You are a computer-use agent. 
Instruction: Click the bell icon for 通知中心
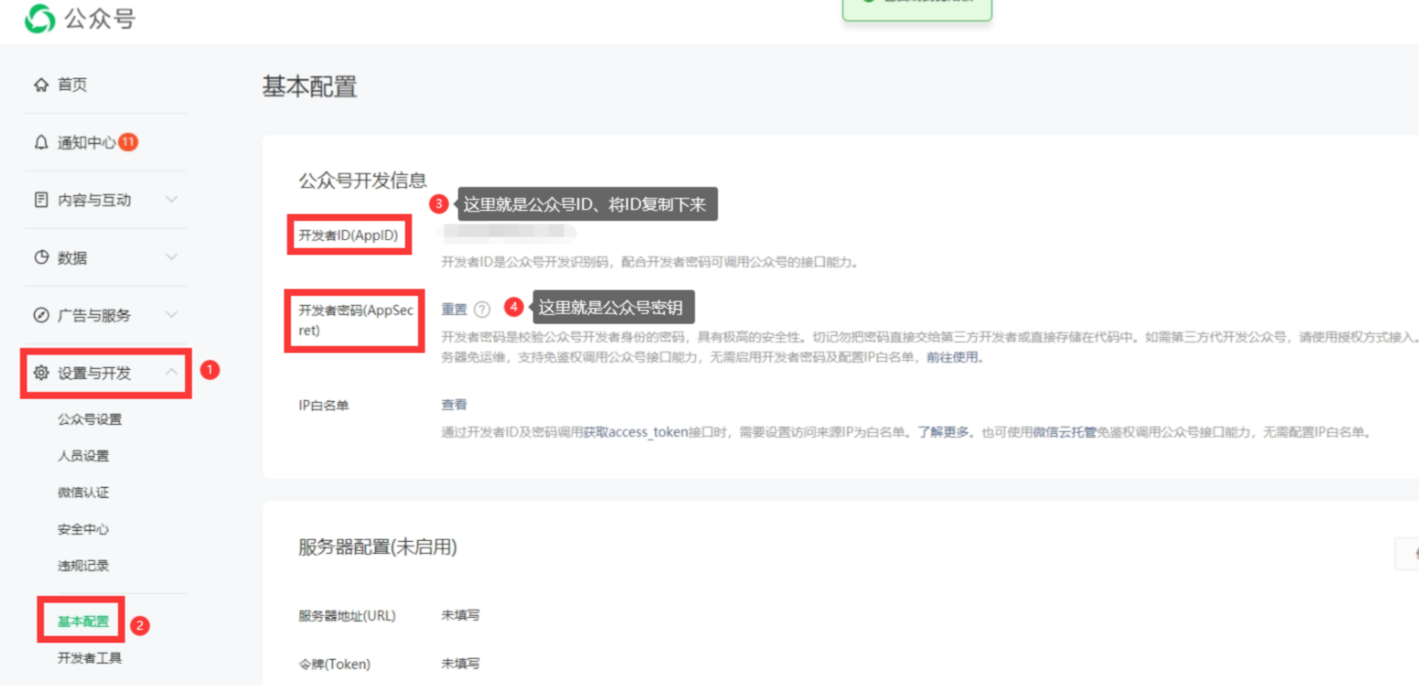pyautogui.click(x=41, y=143)
